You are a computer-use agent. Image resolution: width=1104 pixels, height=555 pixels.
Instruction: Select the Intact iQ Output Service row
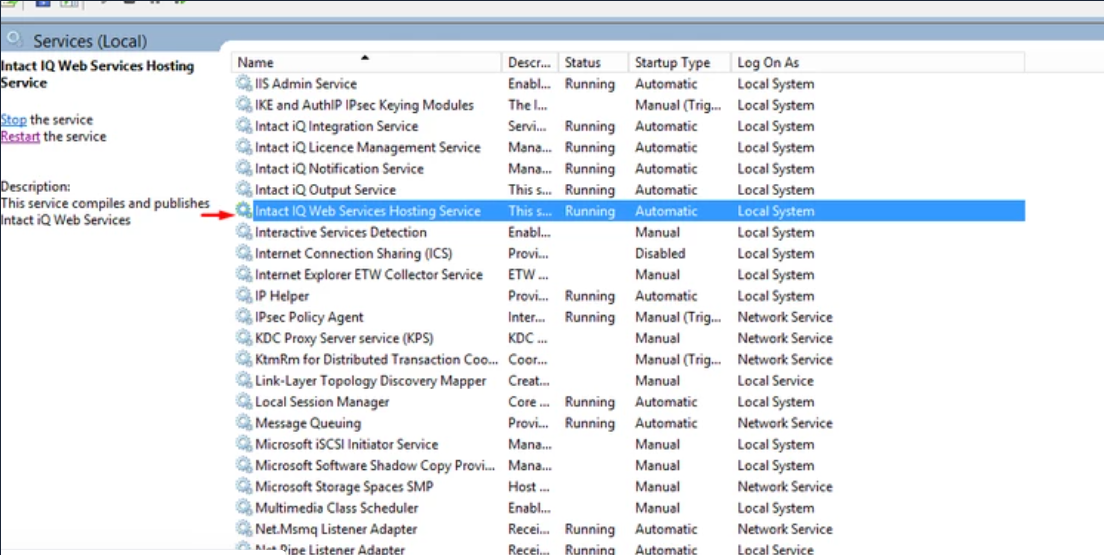325,190
